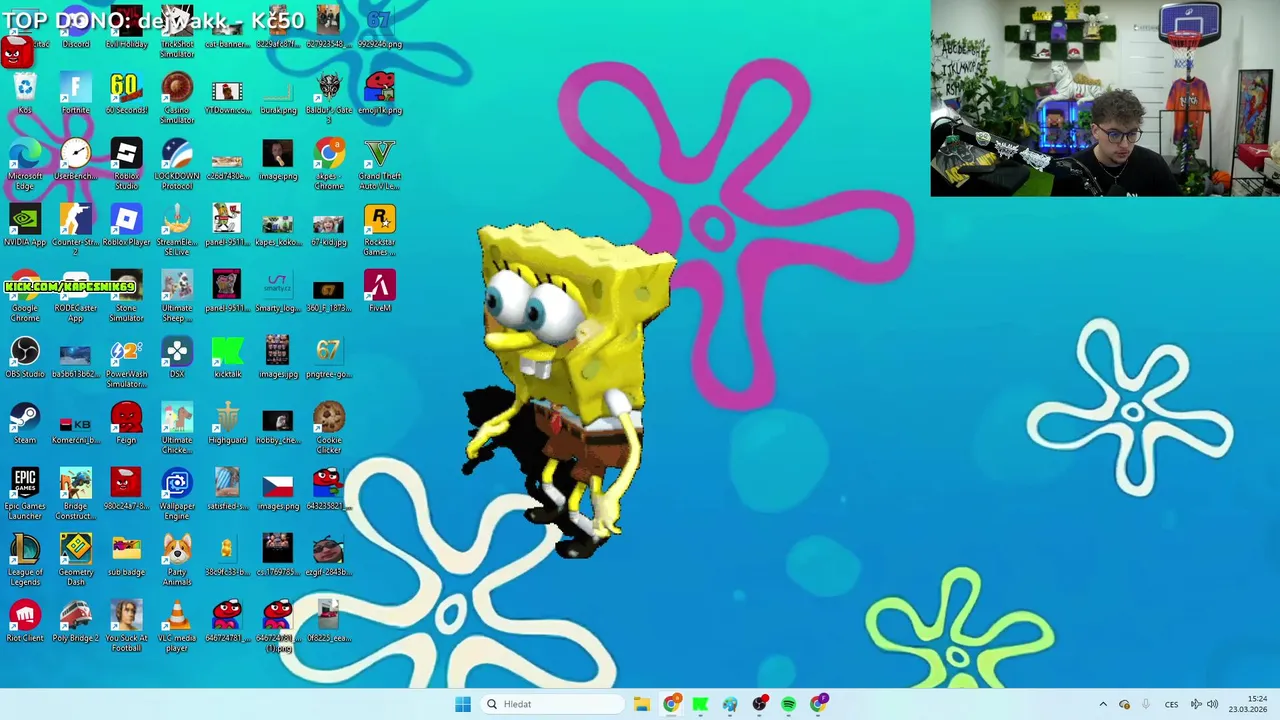
Task: Open You Suck At Football icon
Action: (126, 626)
